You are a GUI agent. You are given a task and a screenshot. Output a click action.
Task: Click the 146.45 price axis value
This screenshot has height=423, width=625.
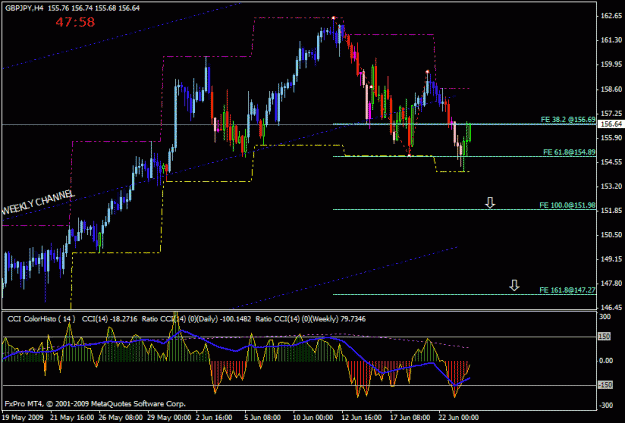(611, 308)
